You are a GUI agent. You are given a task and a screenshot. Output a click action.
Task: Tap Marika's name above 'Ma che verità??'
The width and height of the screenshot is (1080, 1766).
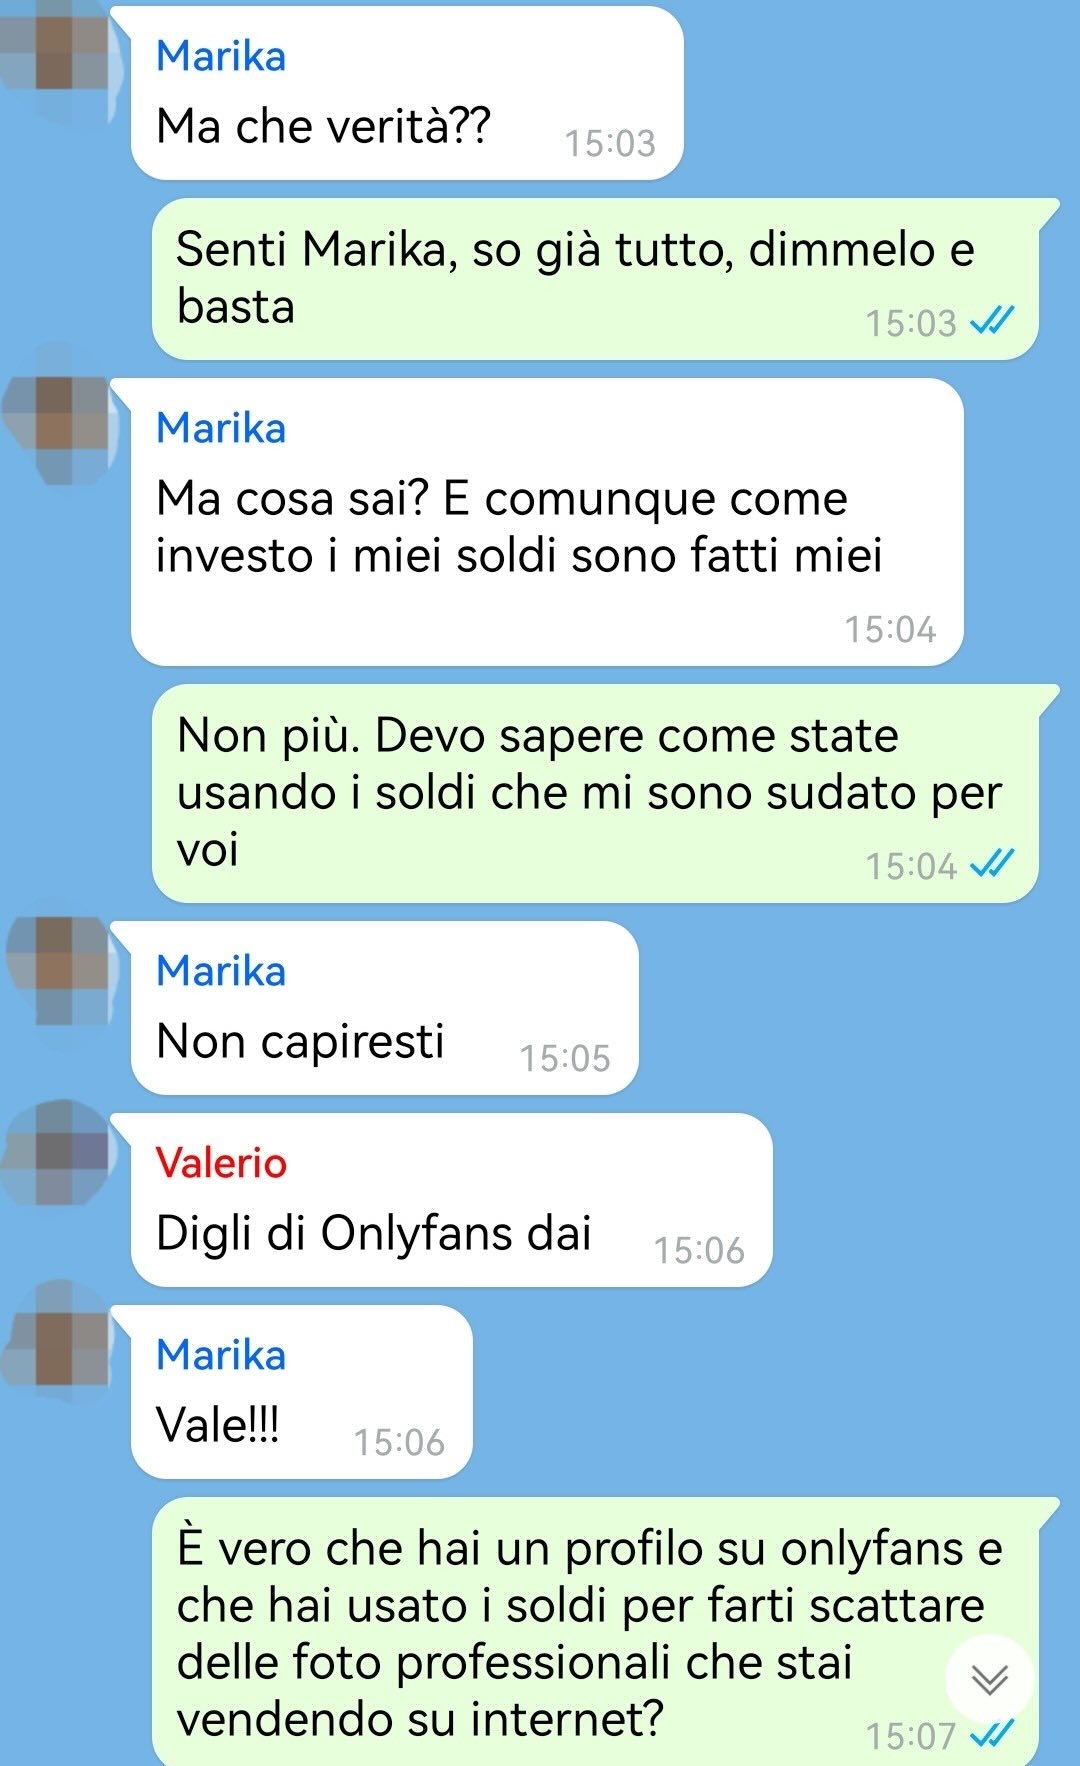tap(221, 56)
